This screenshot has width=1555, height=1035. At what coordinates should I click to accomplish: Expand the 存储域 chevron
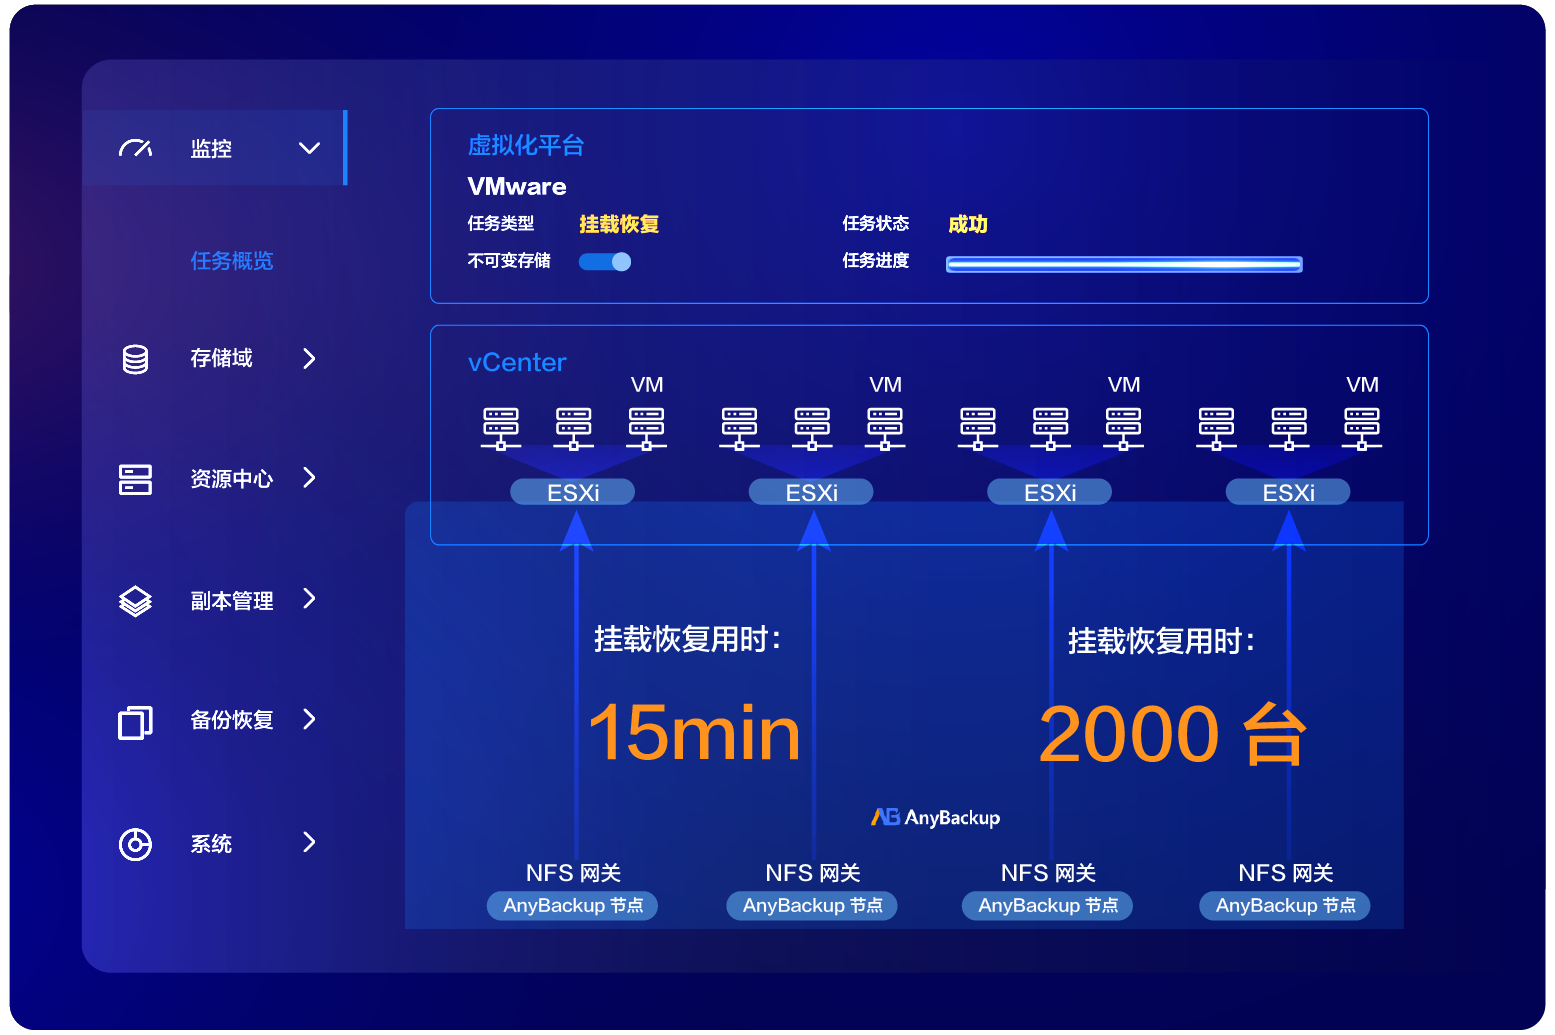309,358
